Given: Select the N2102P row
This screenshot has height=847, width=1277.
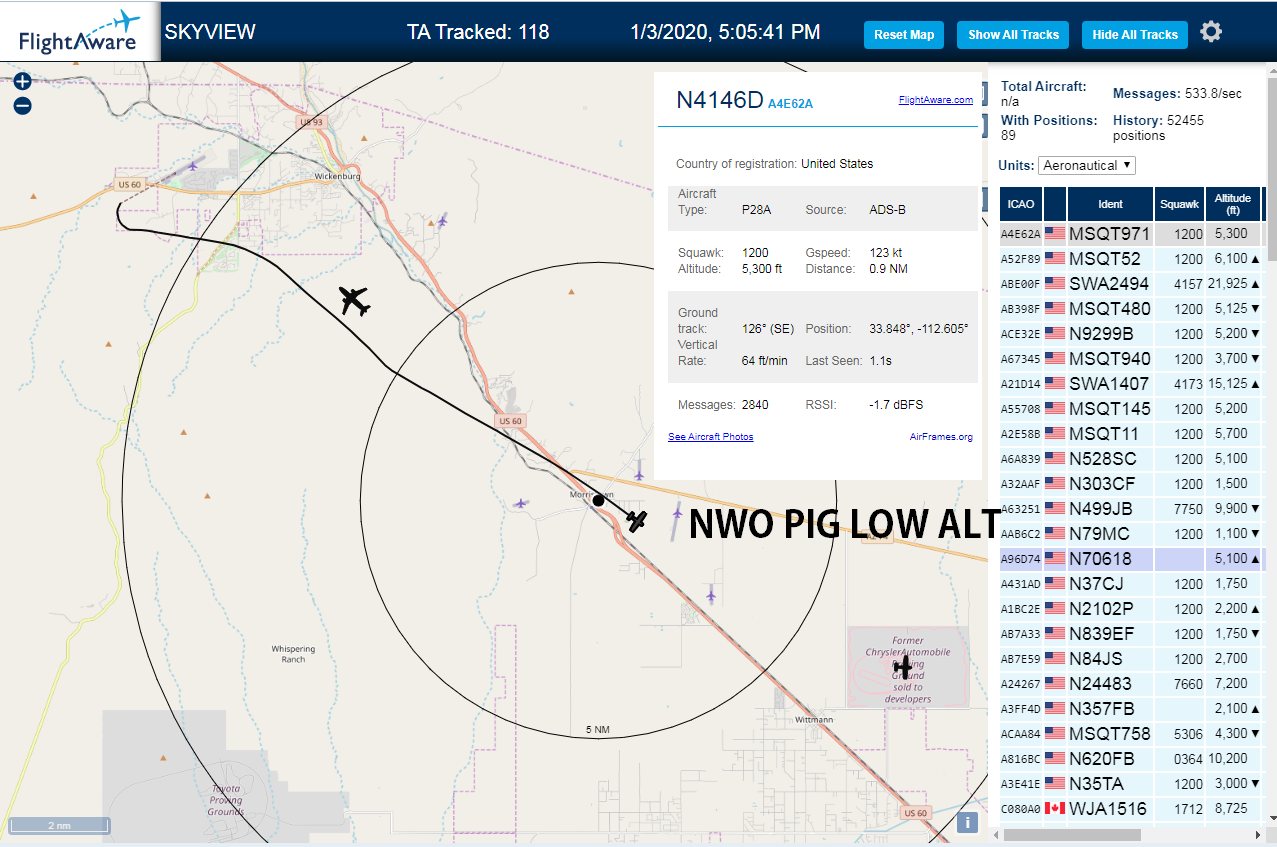Looking at the screenshot, I should (1132, 609).
